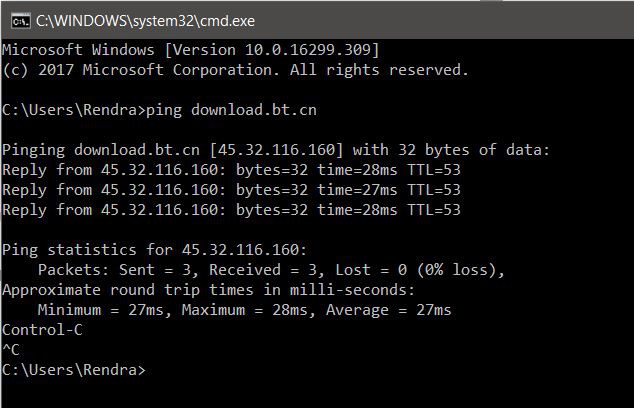
Task: Click the "(0% loss)" text
Action: tap(456, 270)
